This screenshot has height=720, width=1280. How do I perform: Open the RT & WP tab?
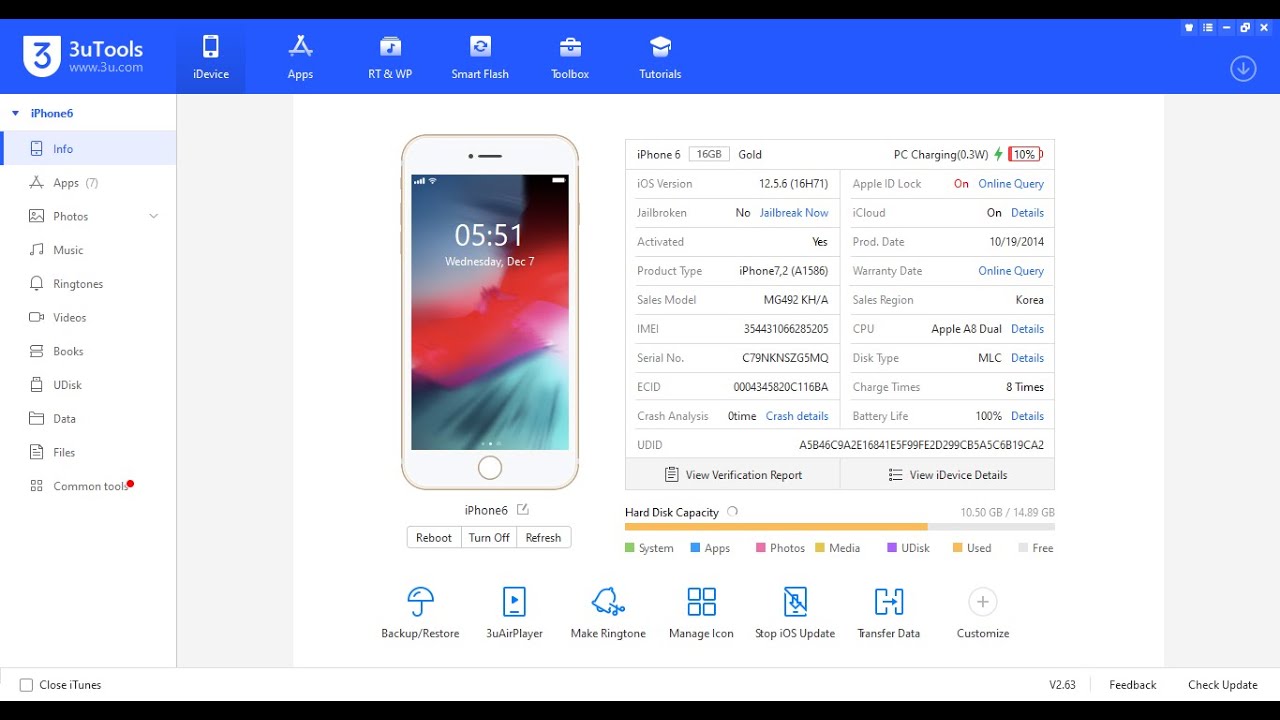pyautogui.click(x=390, y=58)
